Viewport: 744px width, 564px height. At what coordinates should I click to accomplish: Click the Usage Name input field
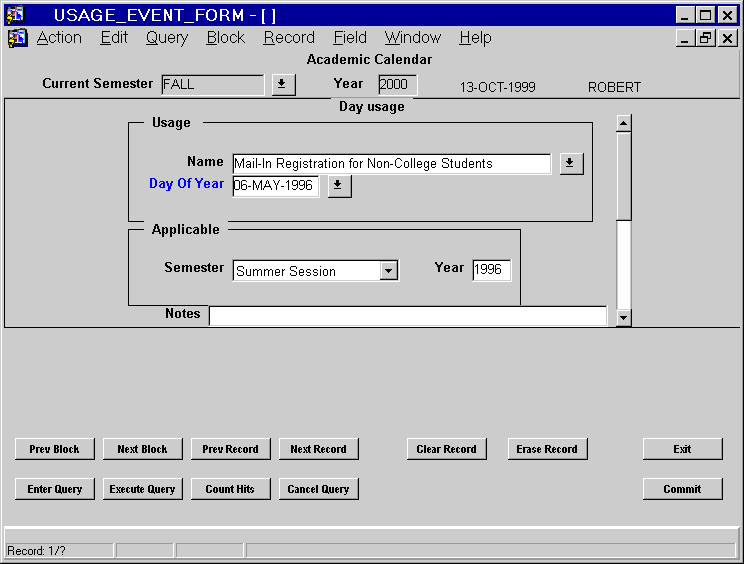click(391, 164)
